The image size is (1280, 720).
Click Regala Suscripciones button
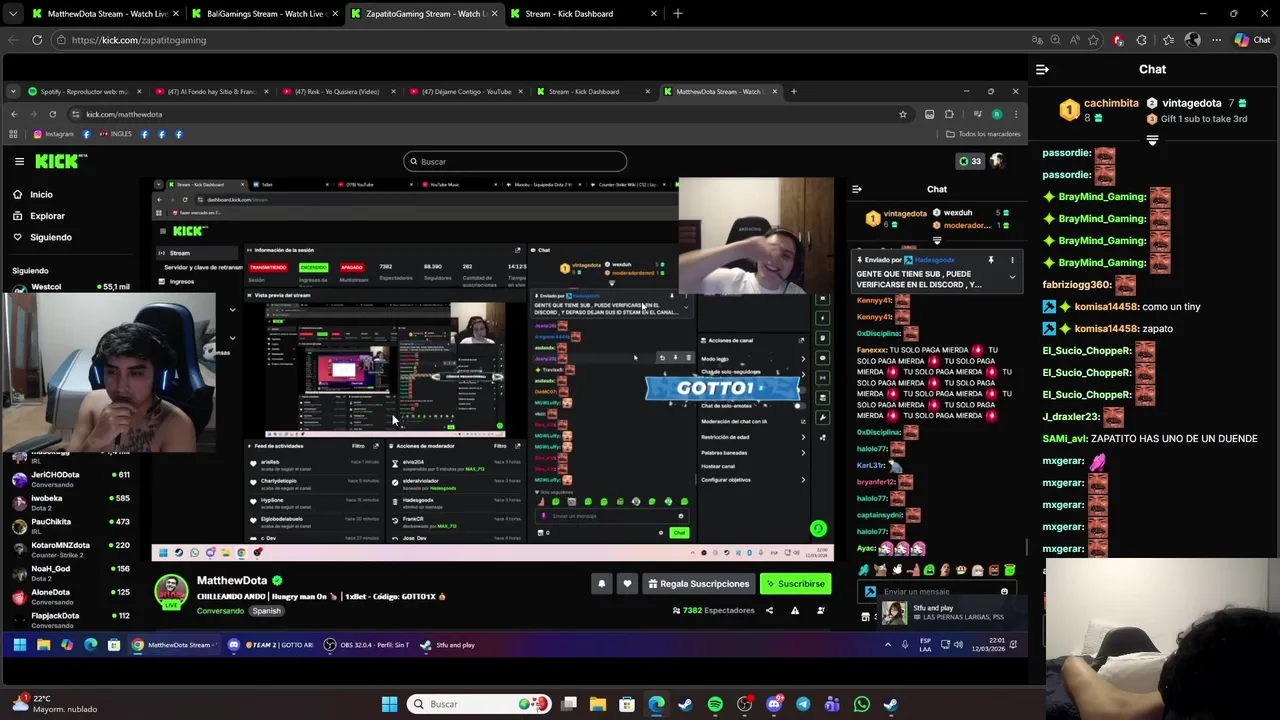698,584
